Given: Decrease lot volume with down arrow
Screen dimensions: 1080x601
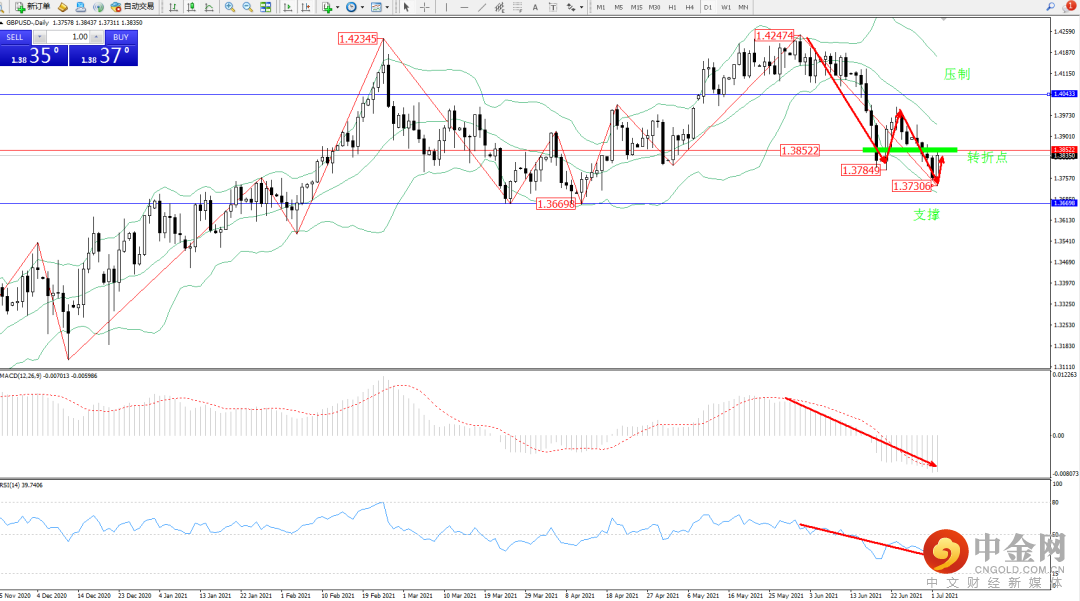Looking at the screenshot, I should (40, 37).
